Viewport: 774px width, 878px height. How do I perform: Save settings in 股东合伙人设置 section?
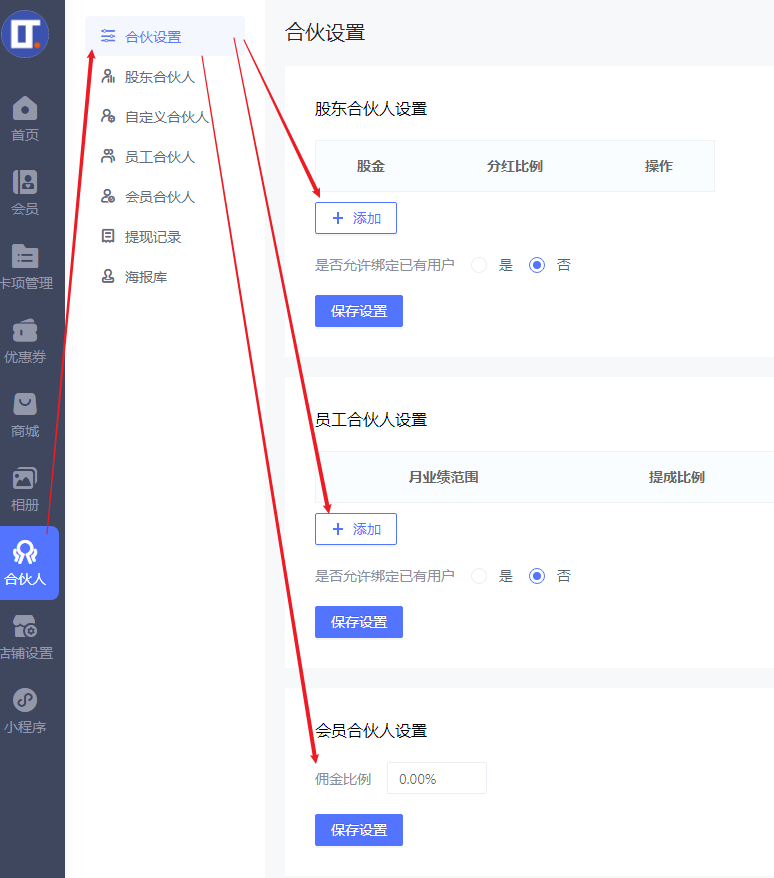[x=359, y=311]
